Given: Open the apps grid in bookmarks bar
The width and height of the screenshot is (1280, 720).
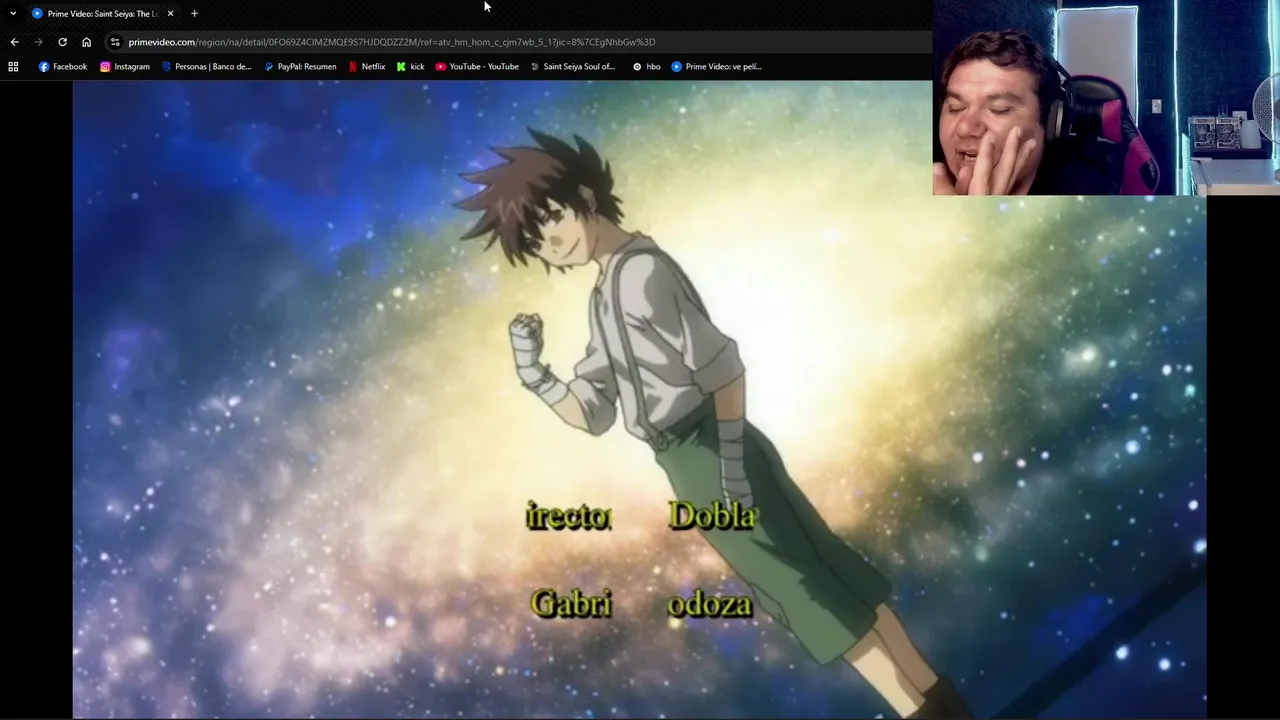Looking at the screenshot, I should [x=13, y=67].
